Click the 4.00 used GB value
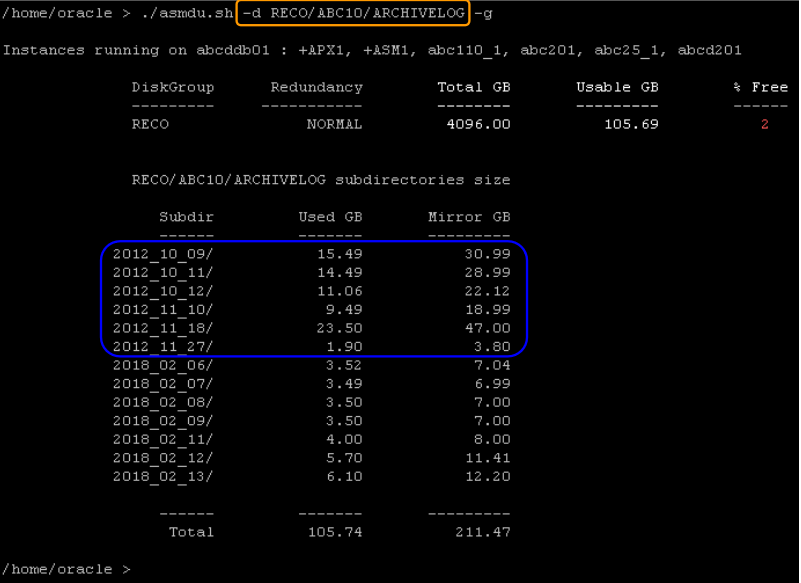 click(x=344, y=439)
